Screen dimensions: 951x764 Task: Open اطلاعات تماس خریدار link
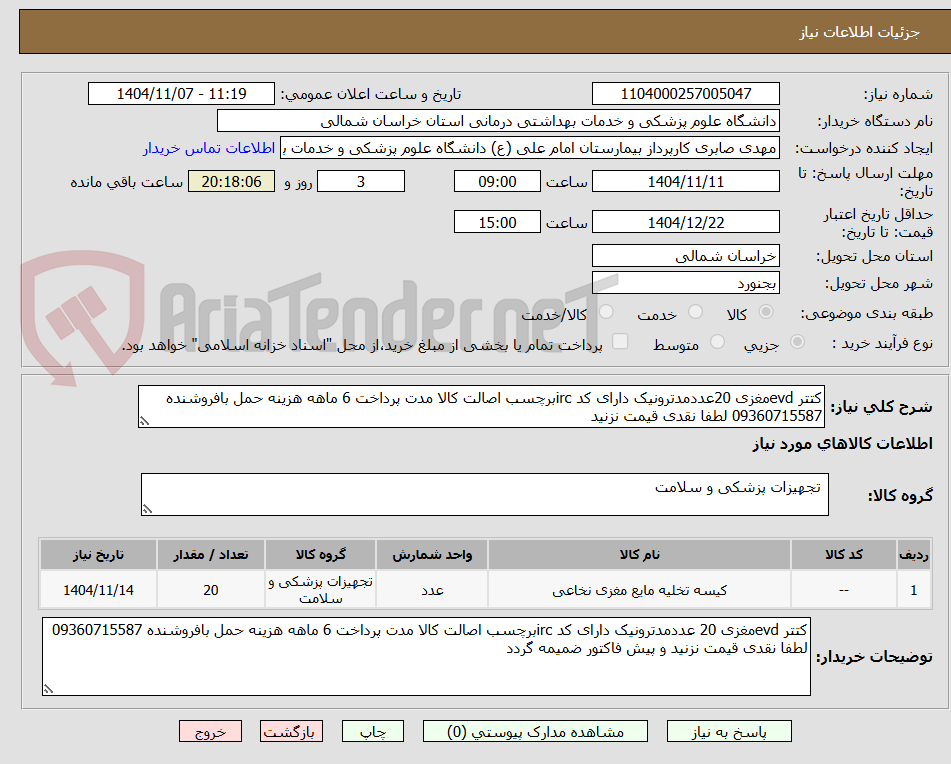pyautogui.click(x=209, y=149)
